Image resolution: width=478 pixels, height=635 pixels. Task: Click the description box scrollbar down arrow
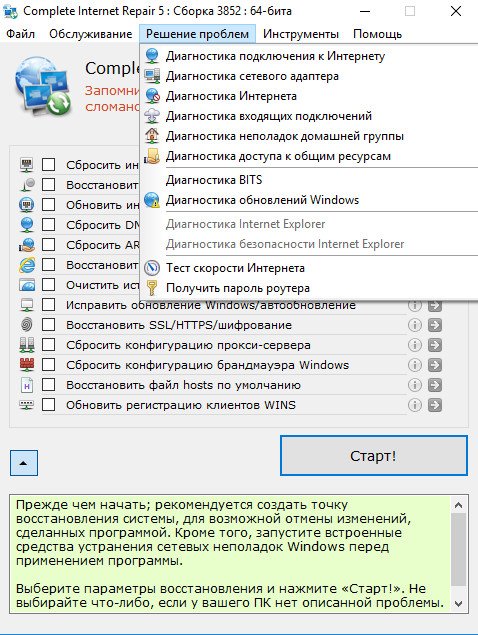point(459,603)
